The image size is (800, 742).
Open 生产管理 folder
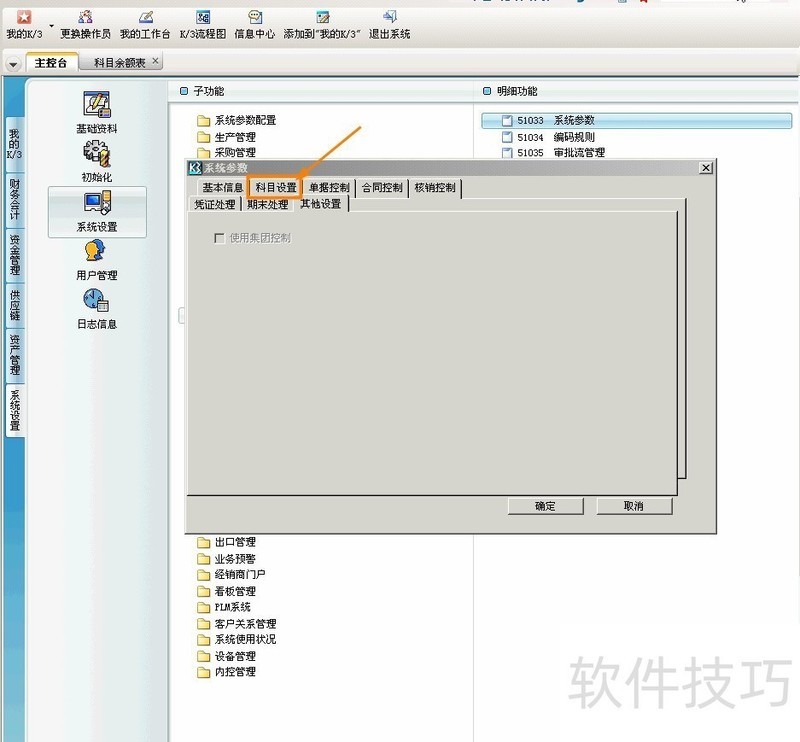click(x=226, y=137)
